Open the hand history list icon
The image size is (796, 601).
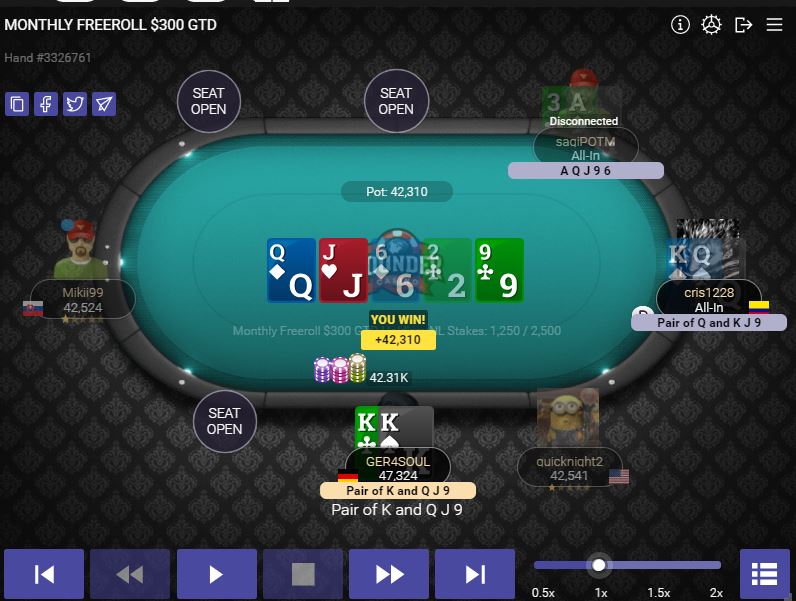tap(765, 574)
